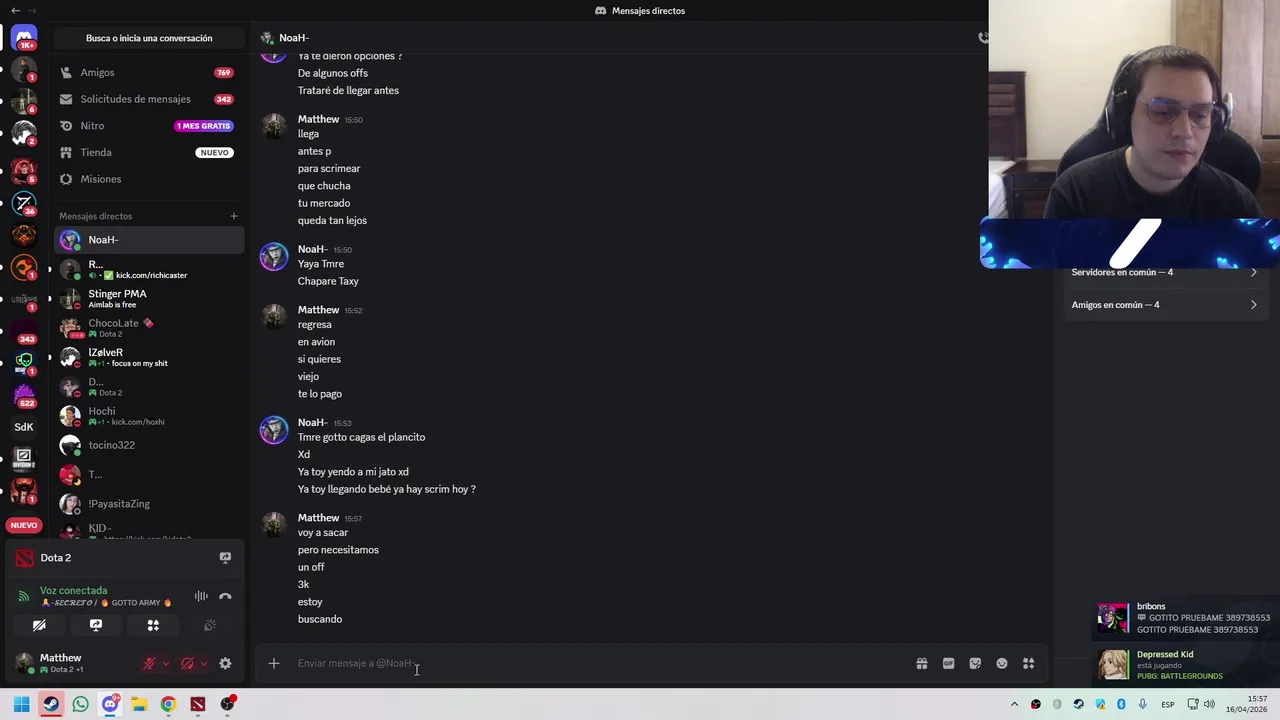Screen dimensions: 1280x720
Task: Click the Misiones quests icon
Action: coord(66,179)
